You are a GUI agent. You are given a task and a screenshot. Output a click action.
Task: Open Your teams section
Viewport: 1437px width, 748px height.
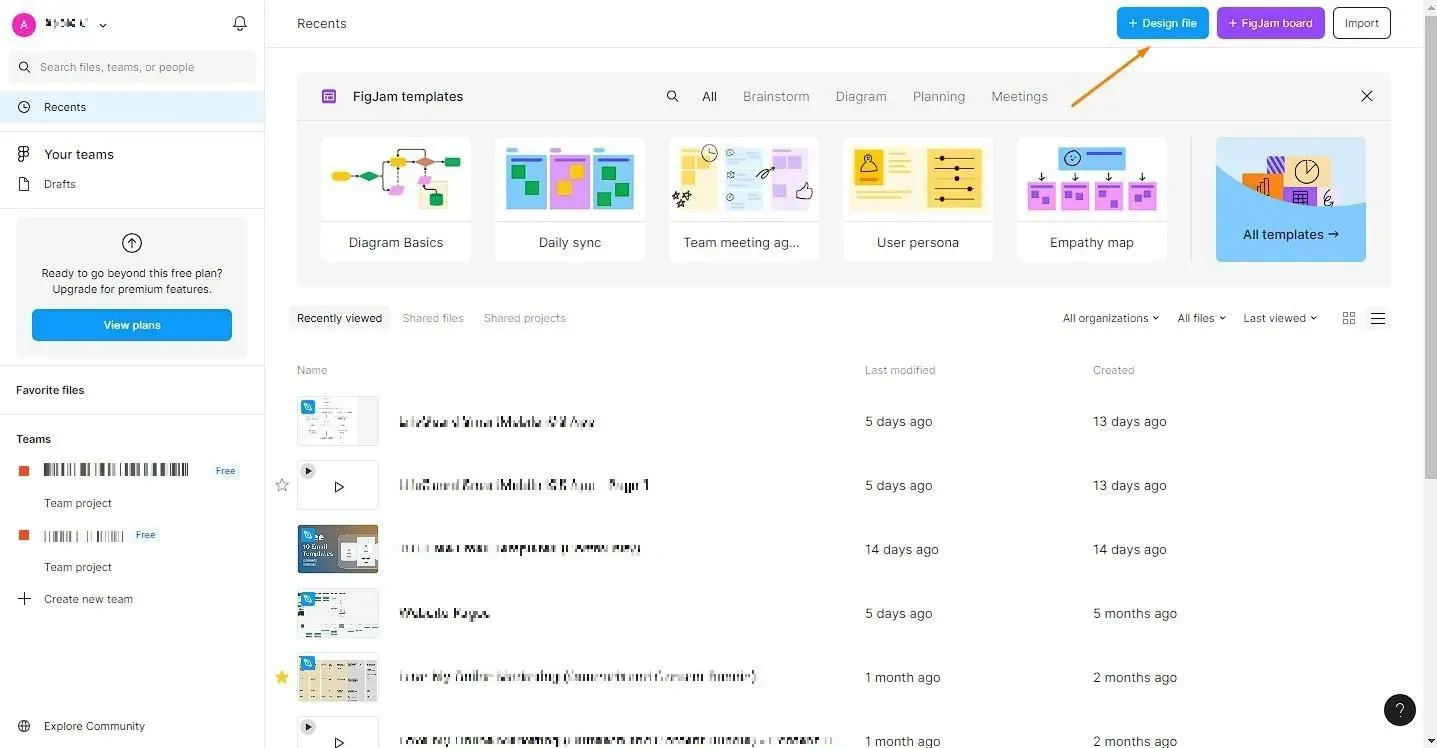click(x=79, y=154)
